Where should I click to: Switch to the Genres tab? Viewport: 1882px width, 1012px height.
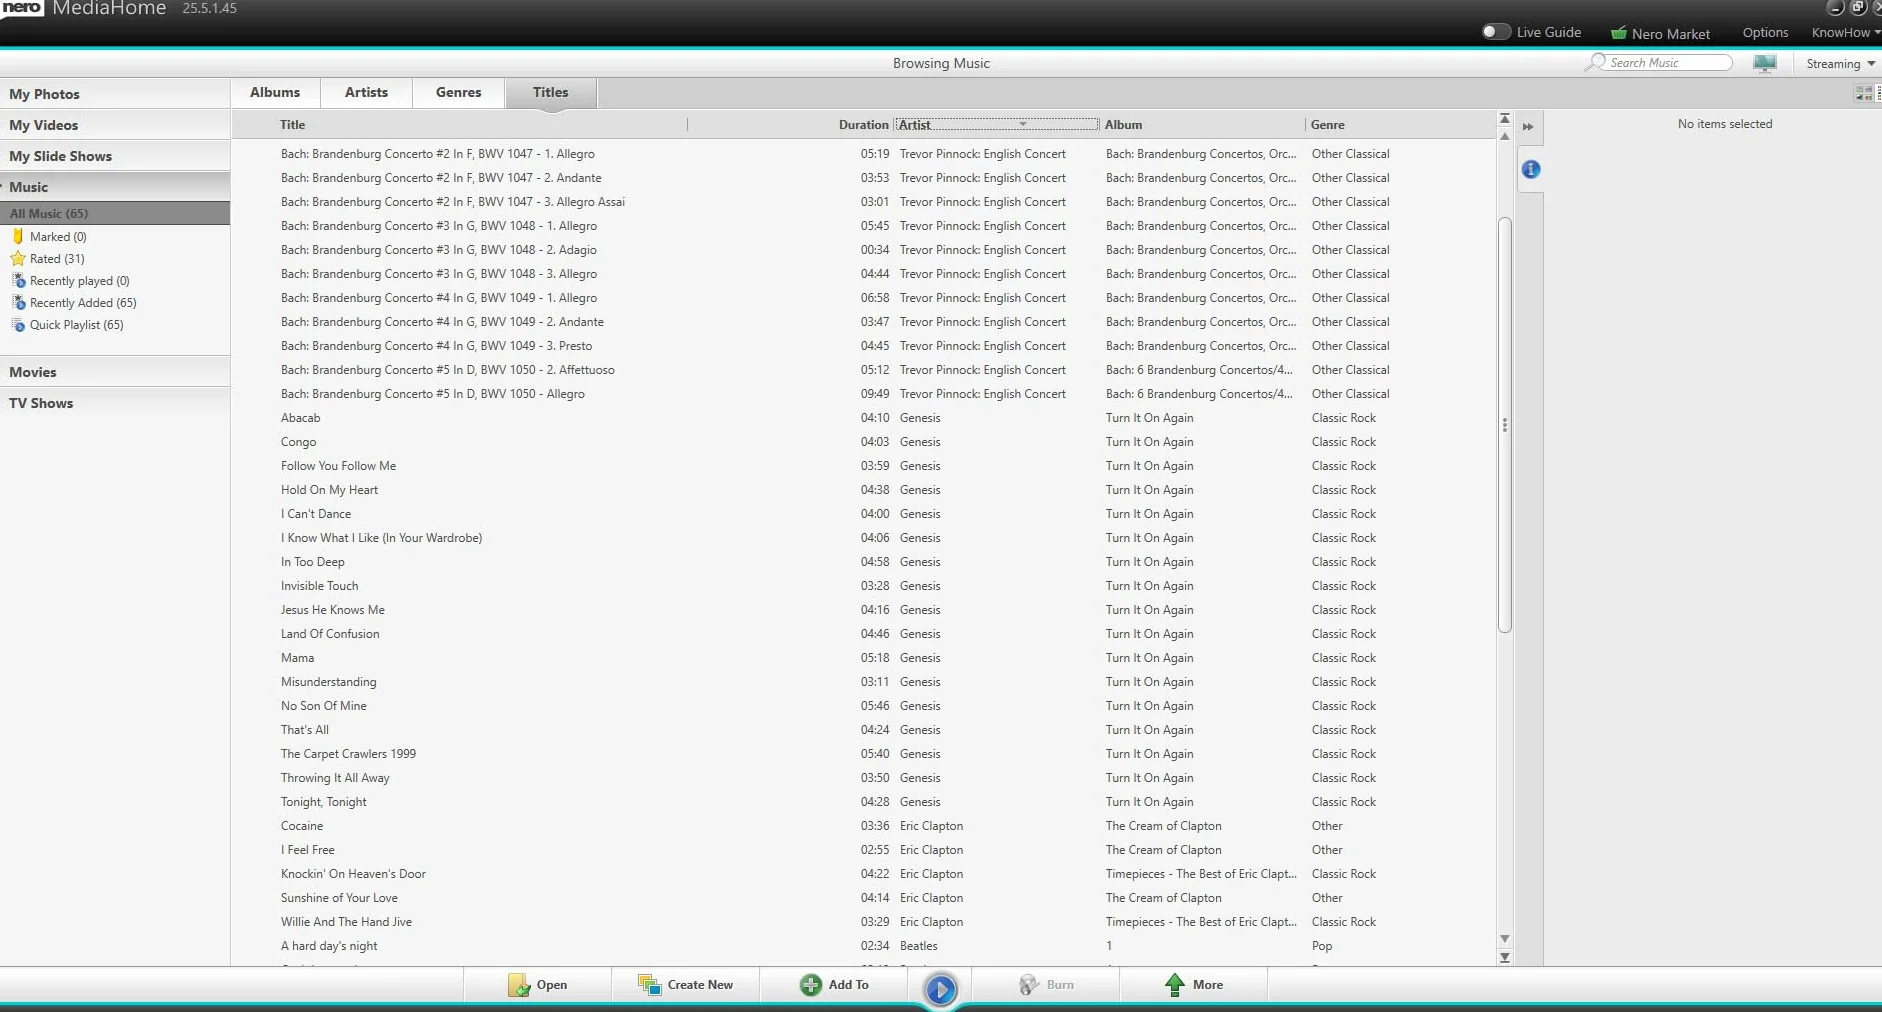click(x=458, y=92)
